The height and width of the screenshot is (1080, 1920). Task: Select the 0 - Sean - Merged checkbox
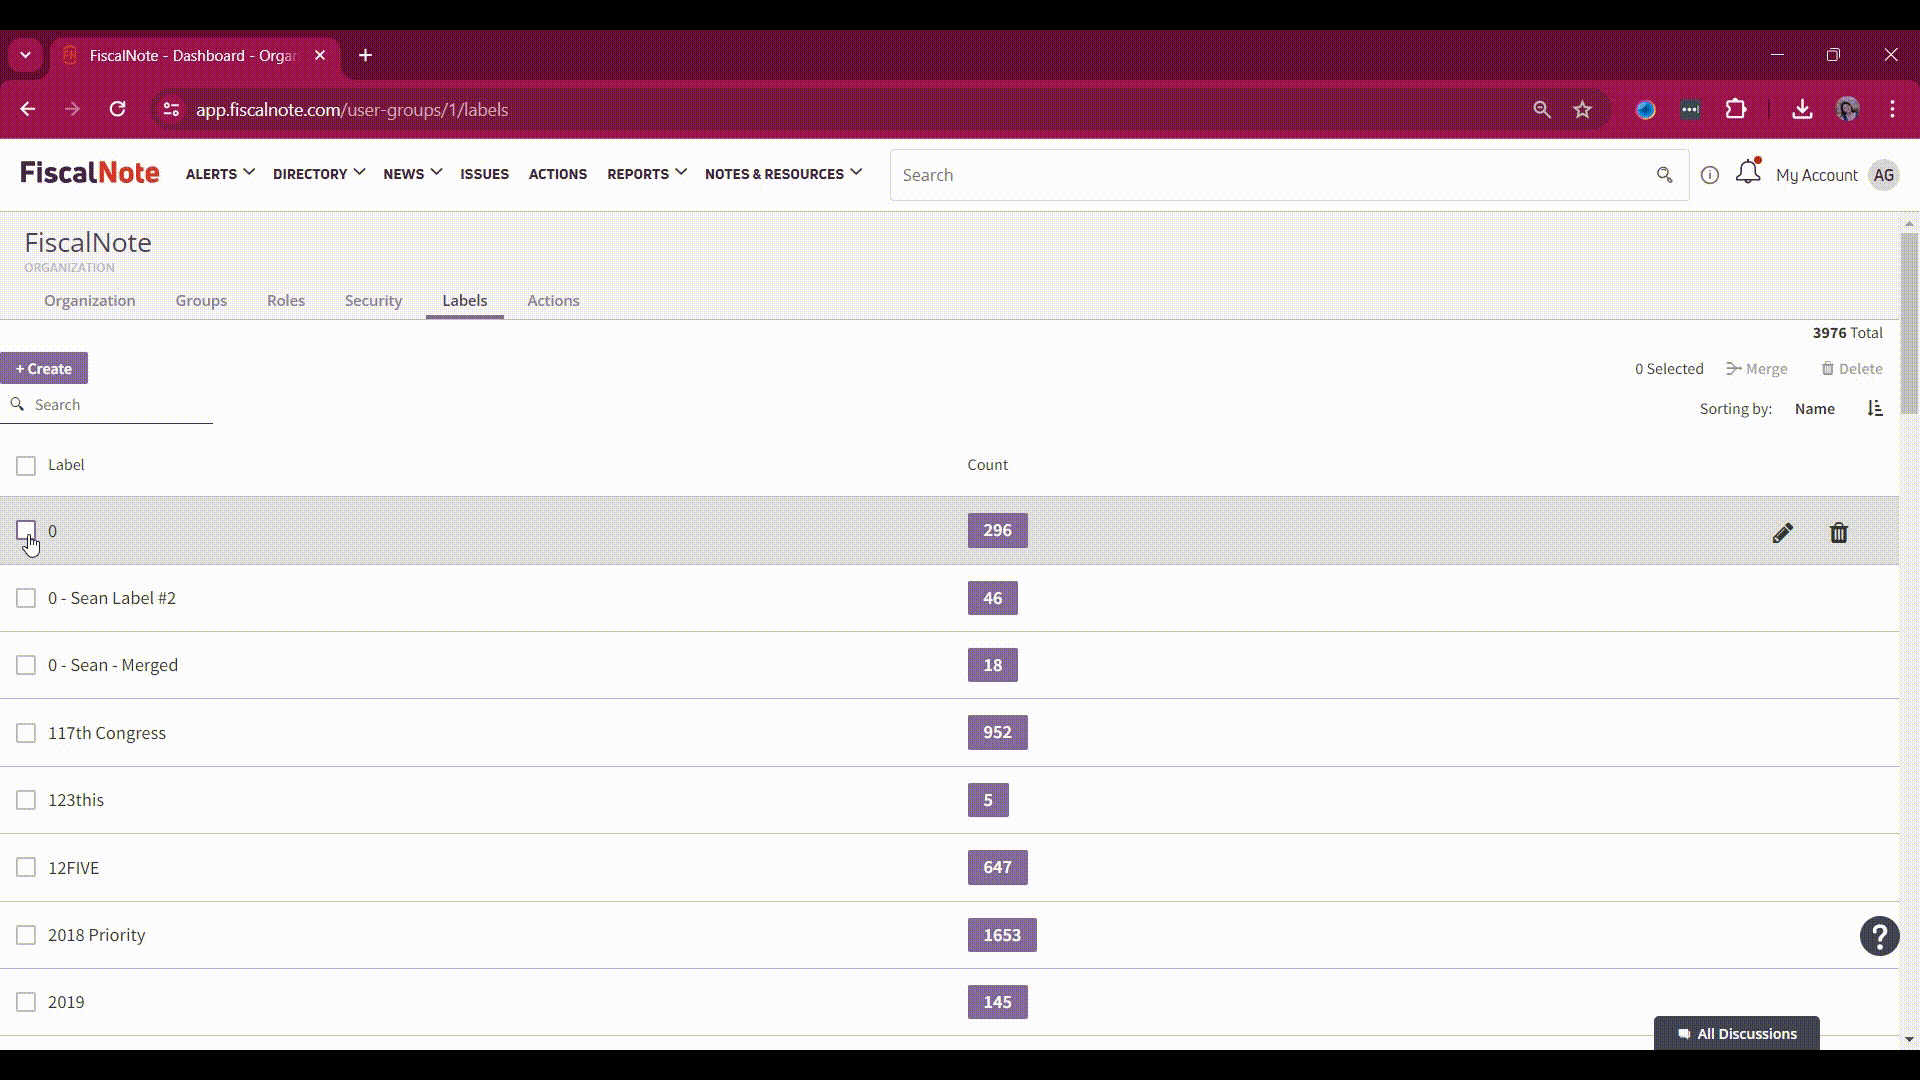pyautogui.click(x=26, y=665)
